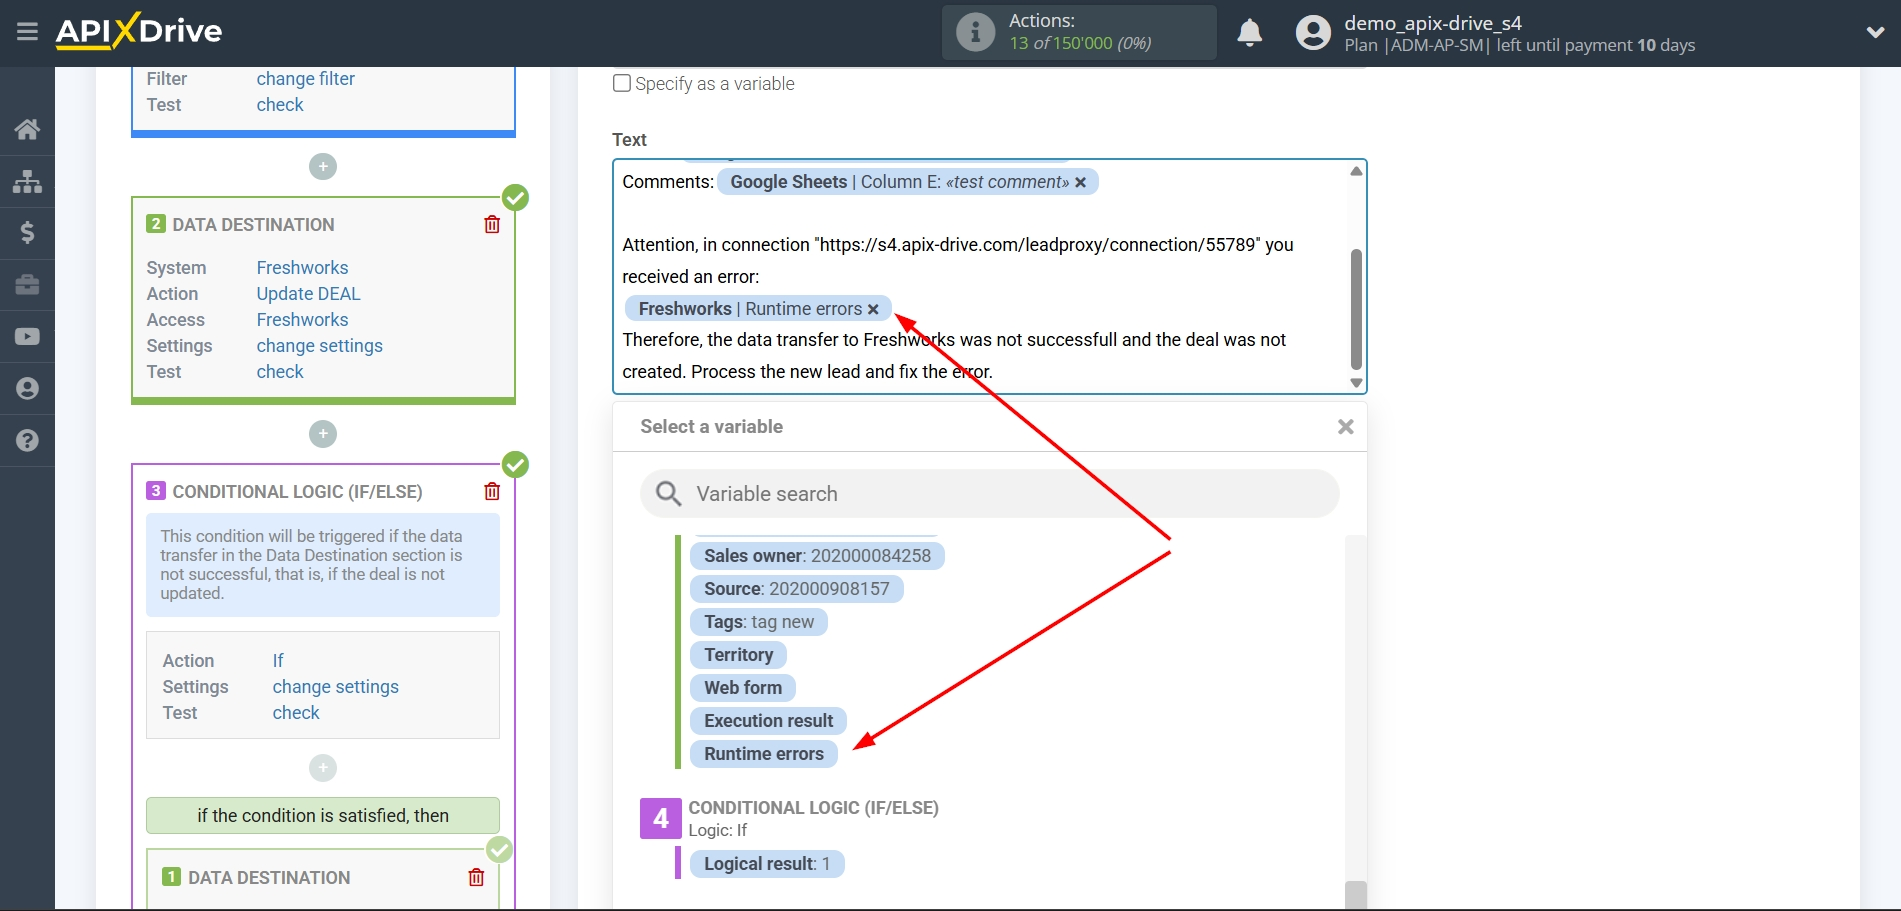The height and width of the screenshot is (911, 1901).
Task: Add step below Data Destination block 2
Action: (x=323, y=434)
